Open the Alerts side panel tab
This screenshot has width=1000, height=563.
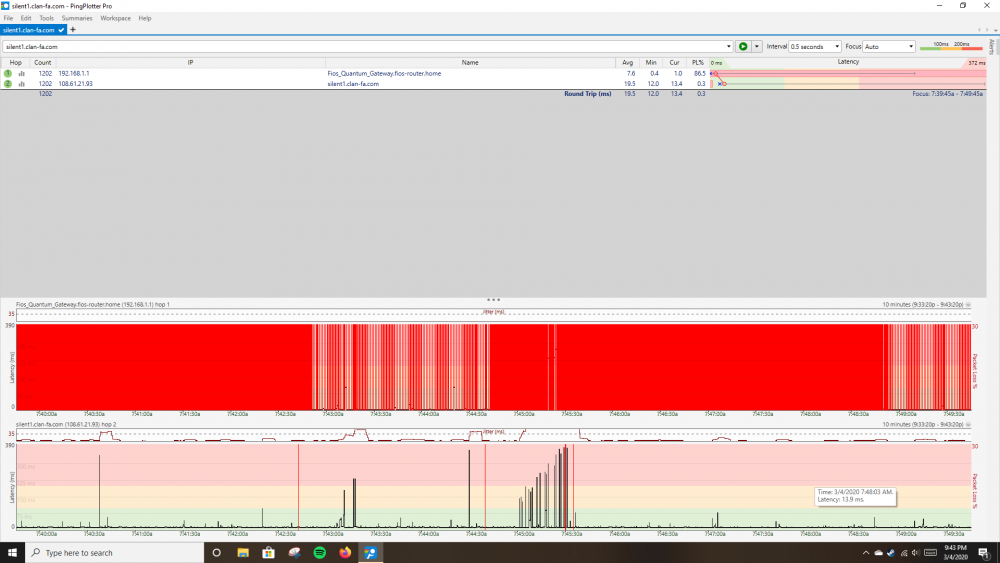(x=992, y=47)
